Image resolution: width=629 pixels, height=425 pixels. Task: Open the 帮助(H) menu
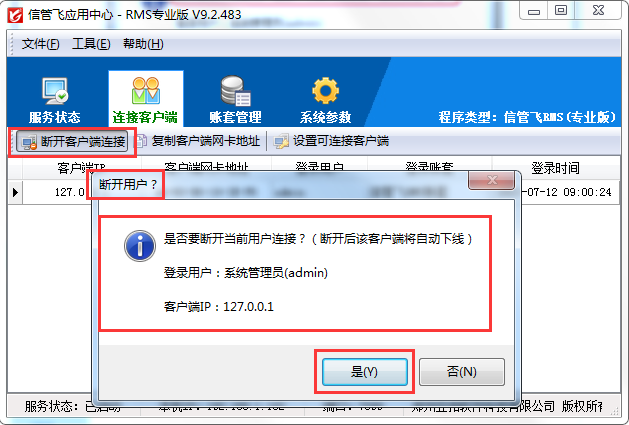pos(143,44)
